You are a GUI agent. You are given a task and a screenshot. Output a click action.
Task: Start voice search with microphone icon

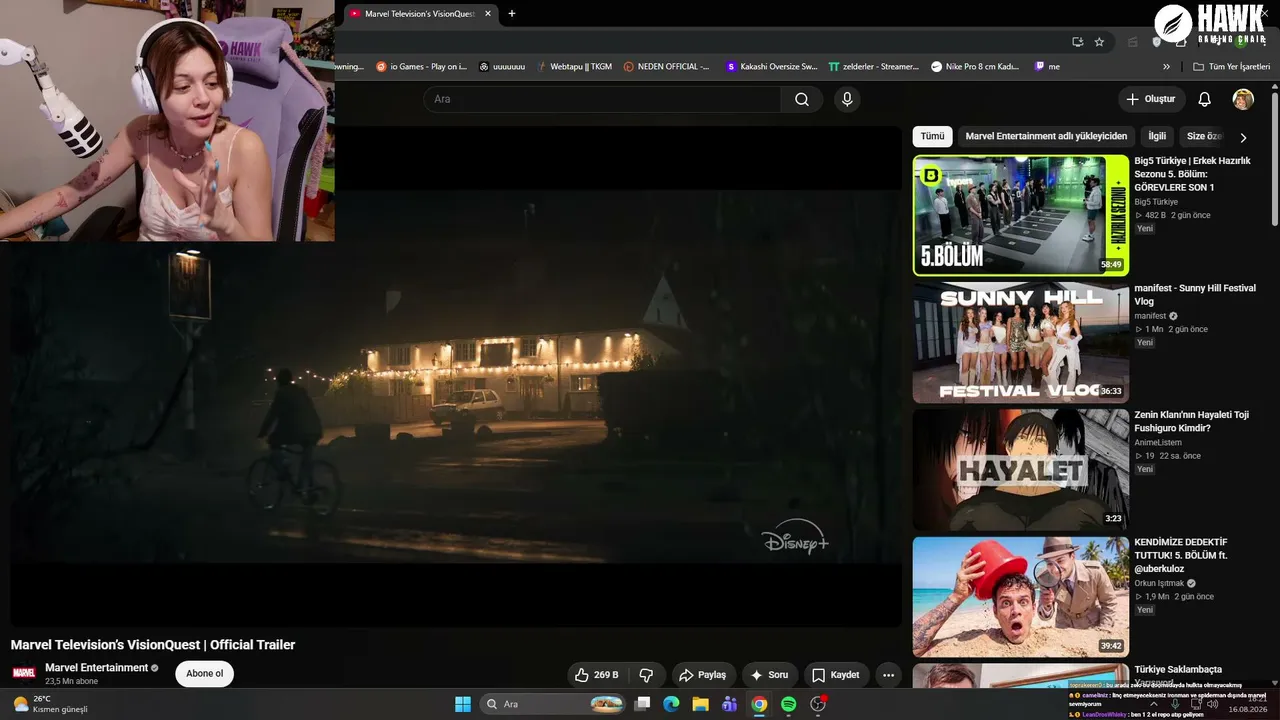coord(847,99)
